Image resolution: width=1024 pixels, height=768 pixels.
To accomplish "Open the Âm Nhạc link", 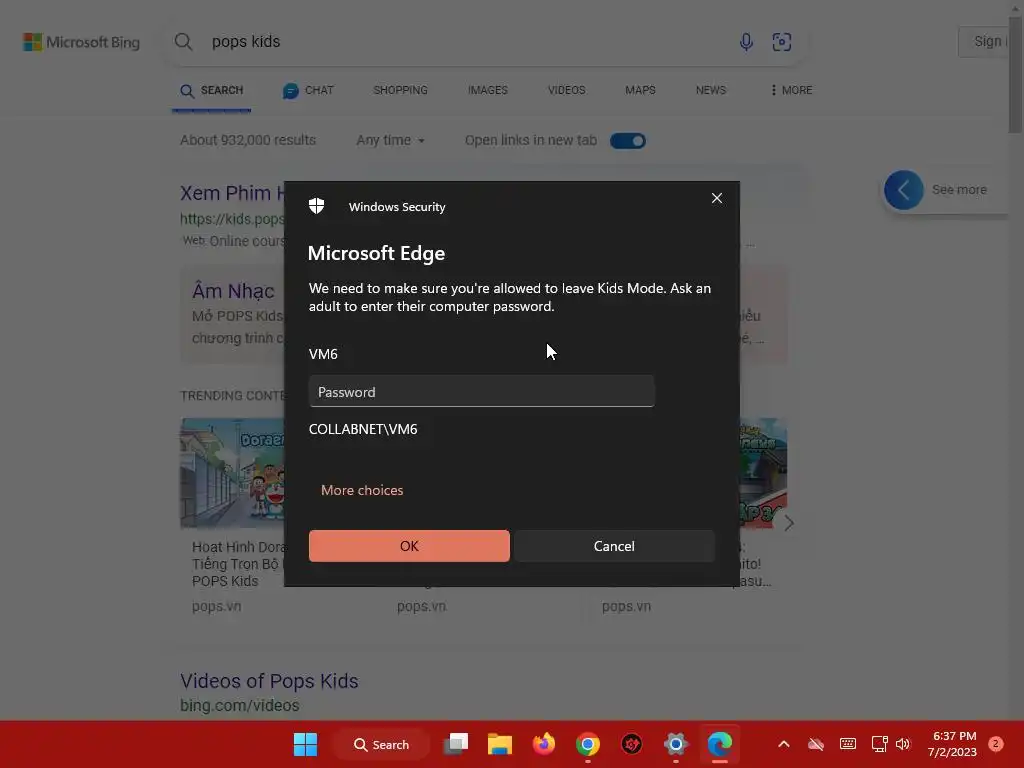I will [233, 291].
